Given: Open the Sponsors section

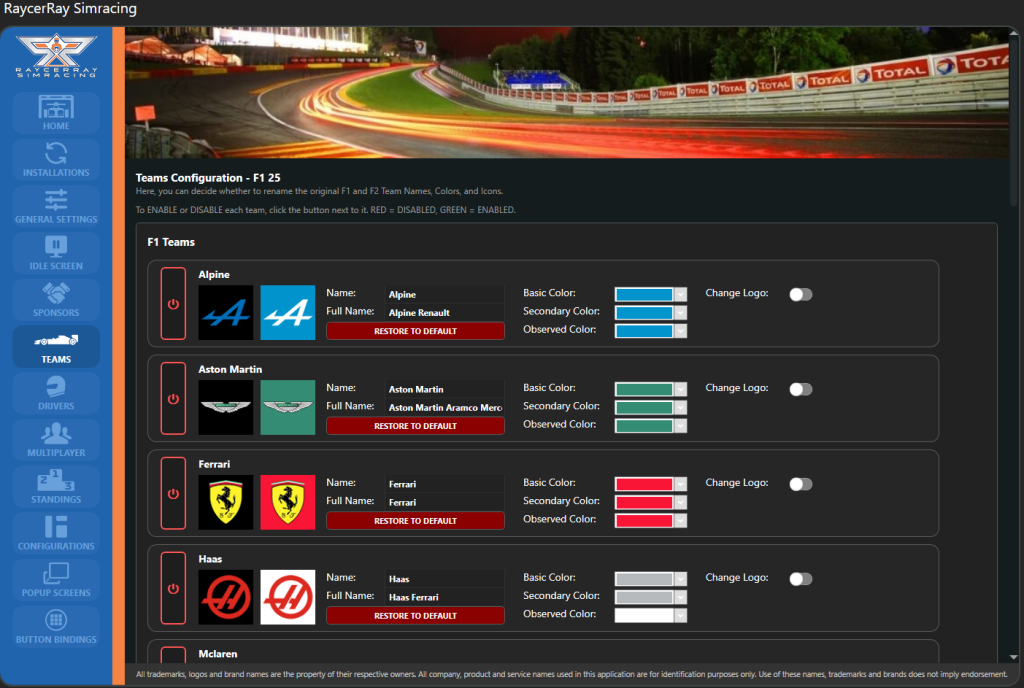Looking at the screenshot, I should pyautogui.click(x=56, y=300).
